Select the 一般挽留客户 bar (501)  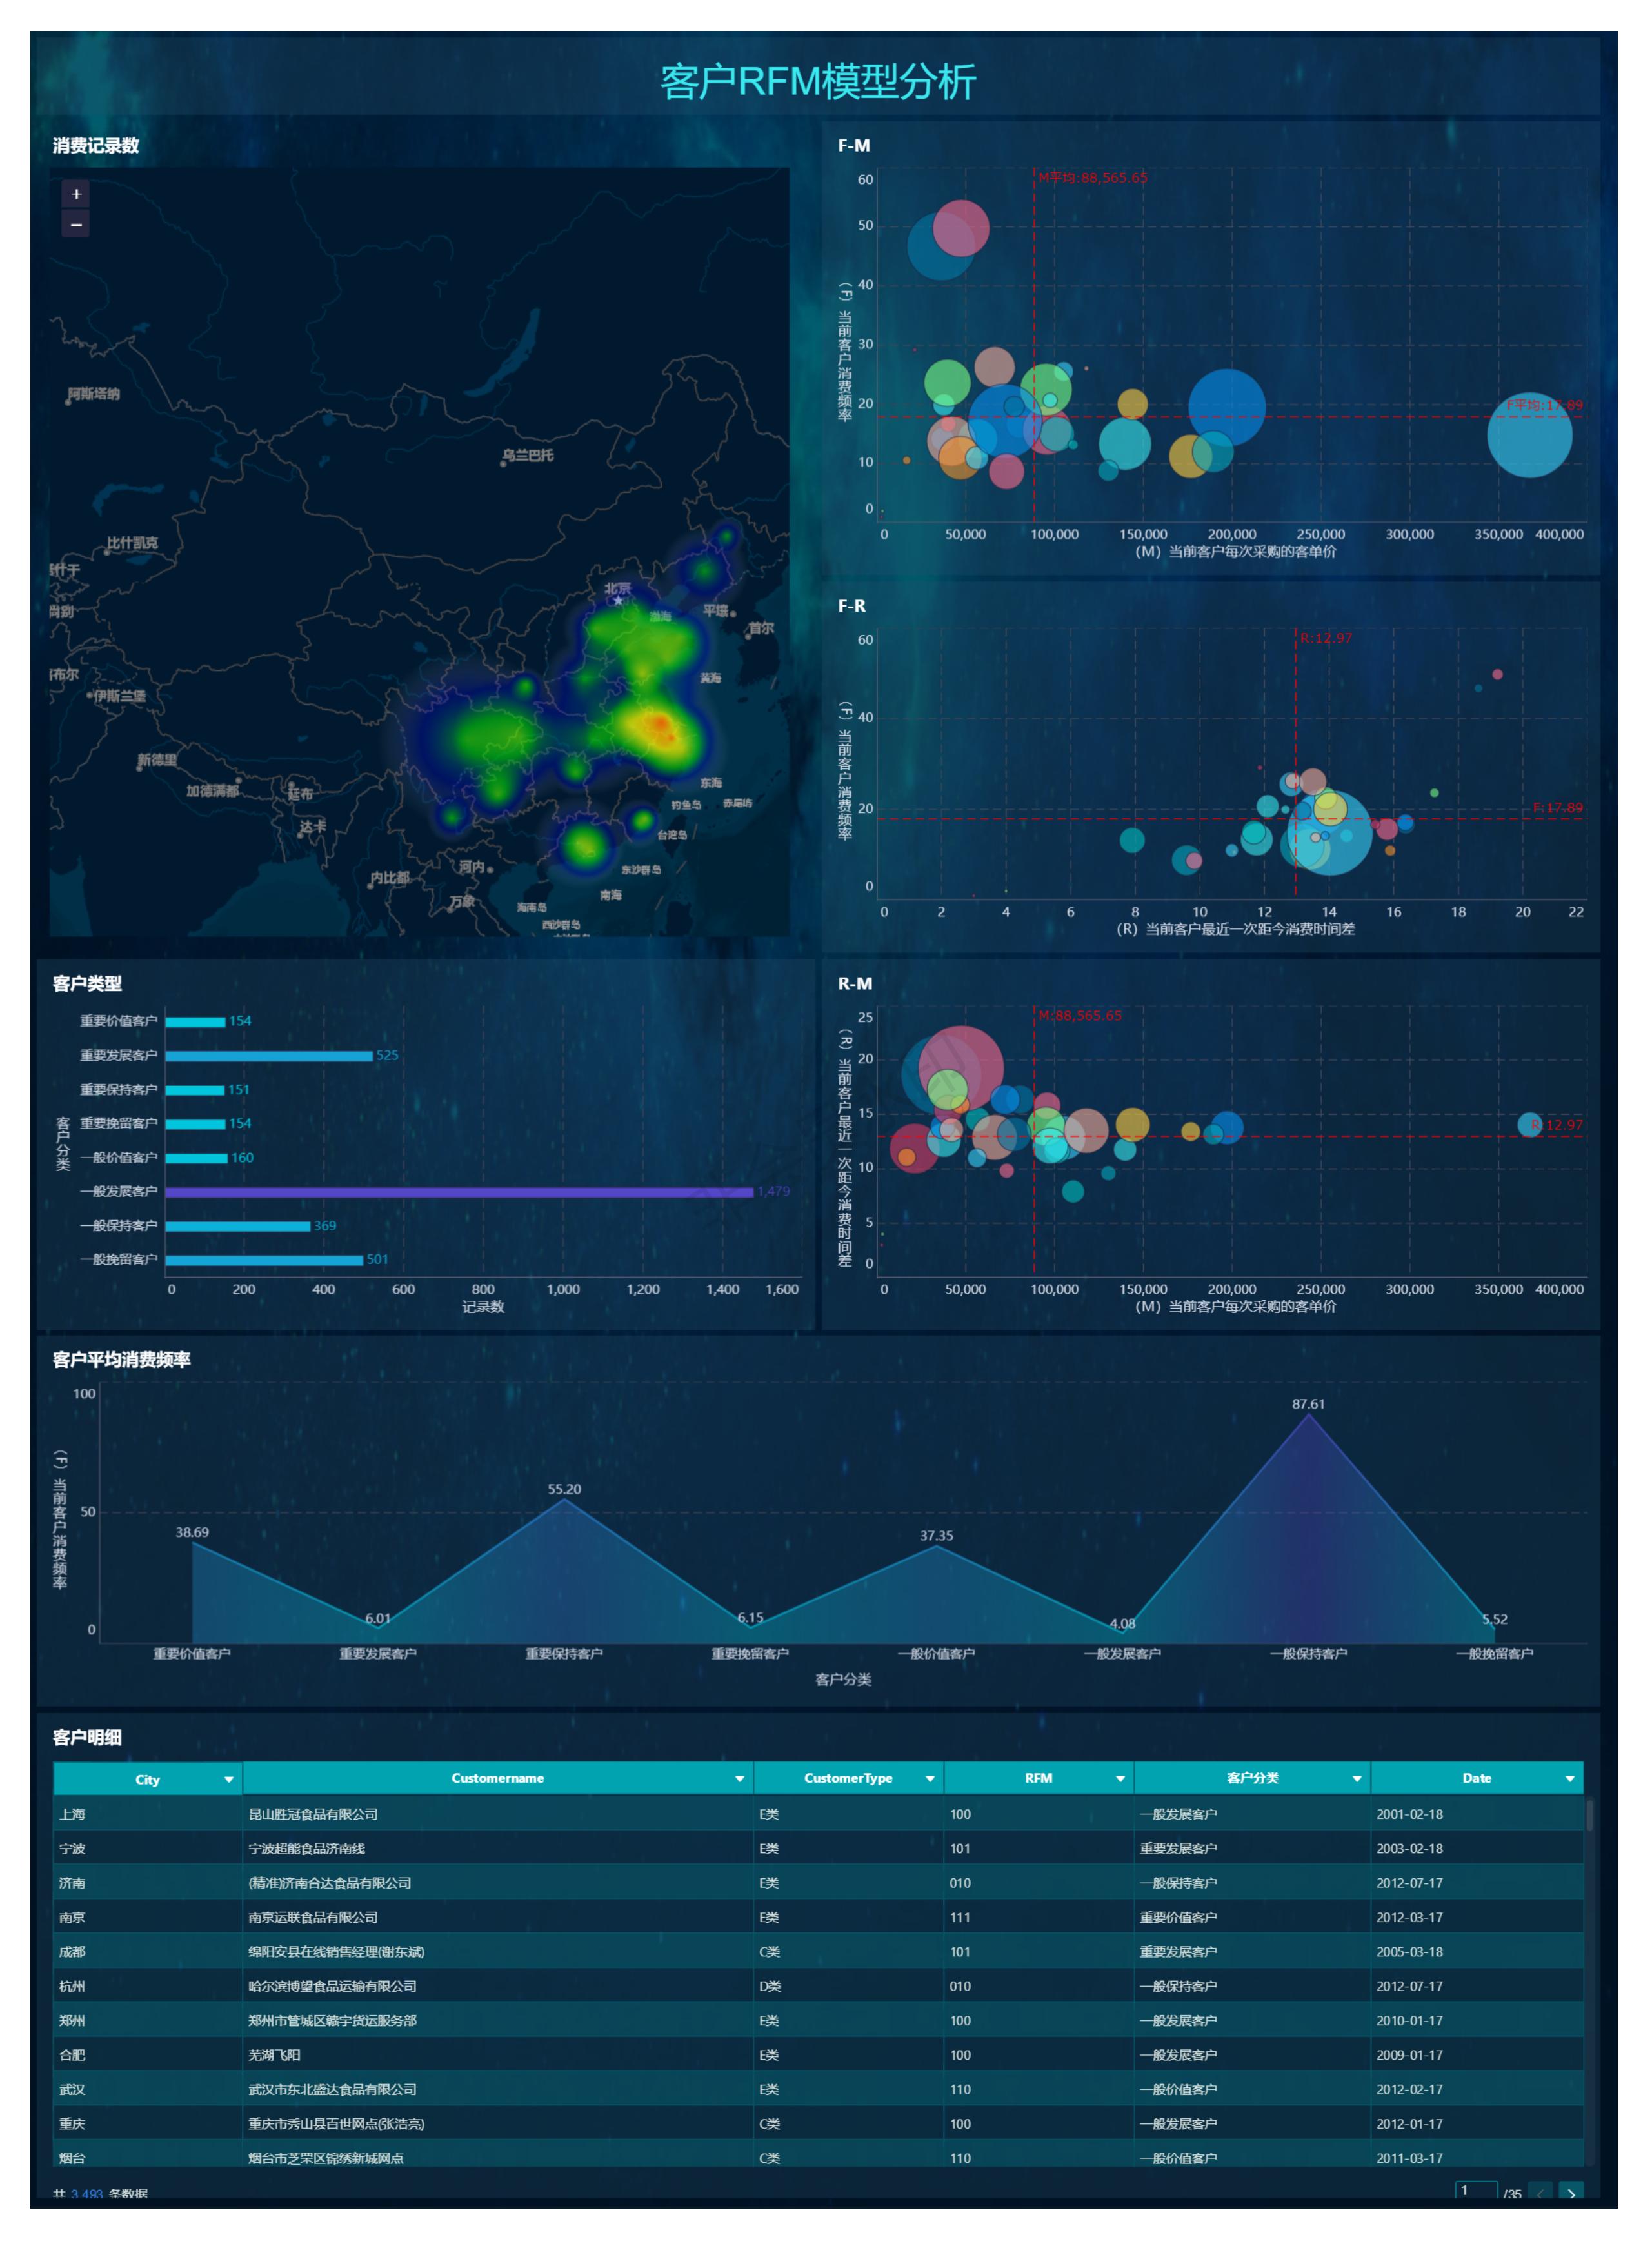pyautogui.click(x=264, y=1260)
